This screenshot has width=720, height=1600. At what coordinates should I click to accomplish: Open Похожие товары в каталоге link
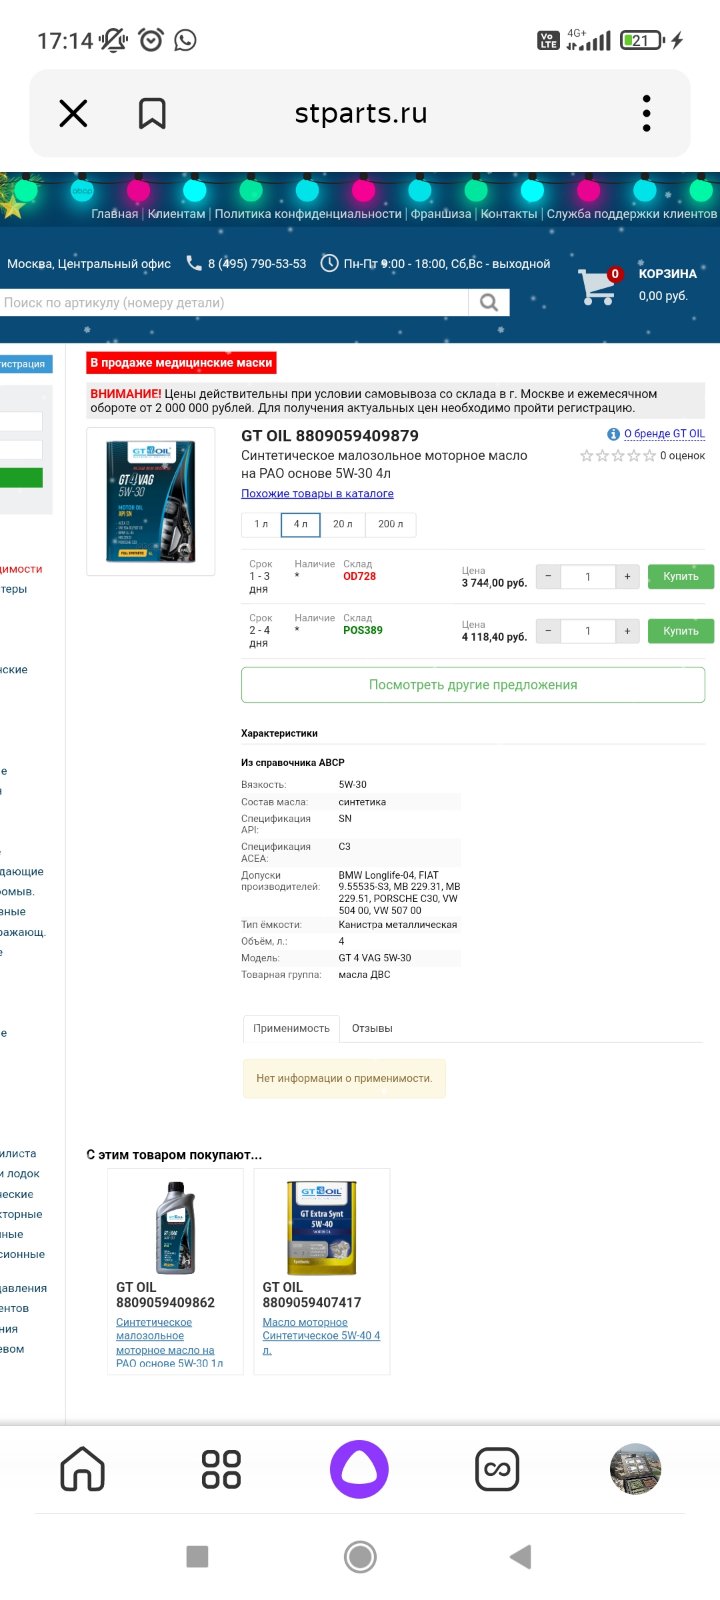click(317, 493)
